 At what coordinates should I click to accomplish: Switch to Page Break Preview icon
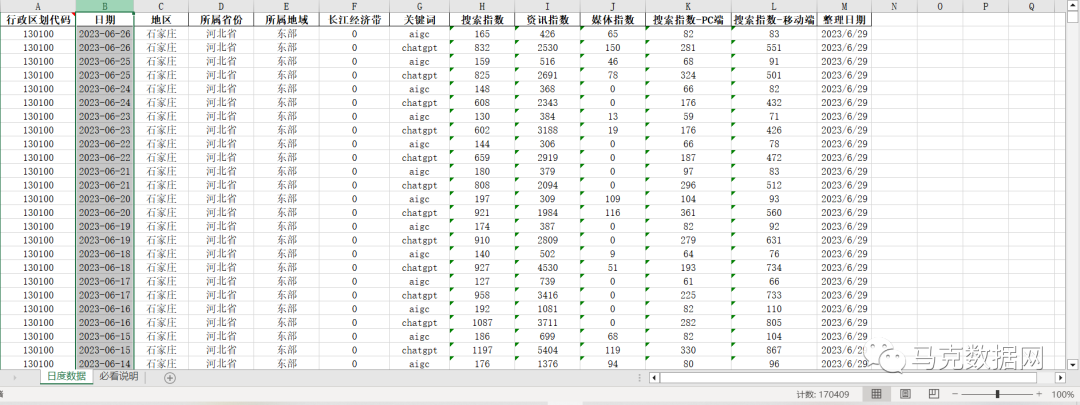933,393
